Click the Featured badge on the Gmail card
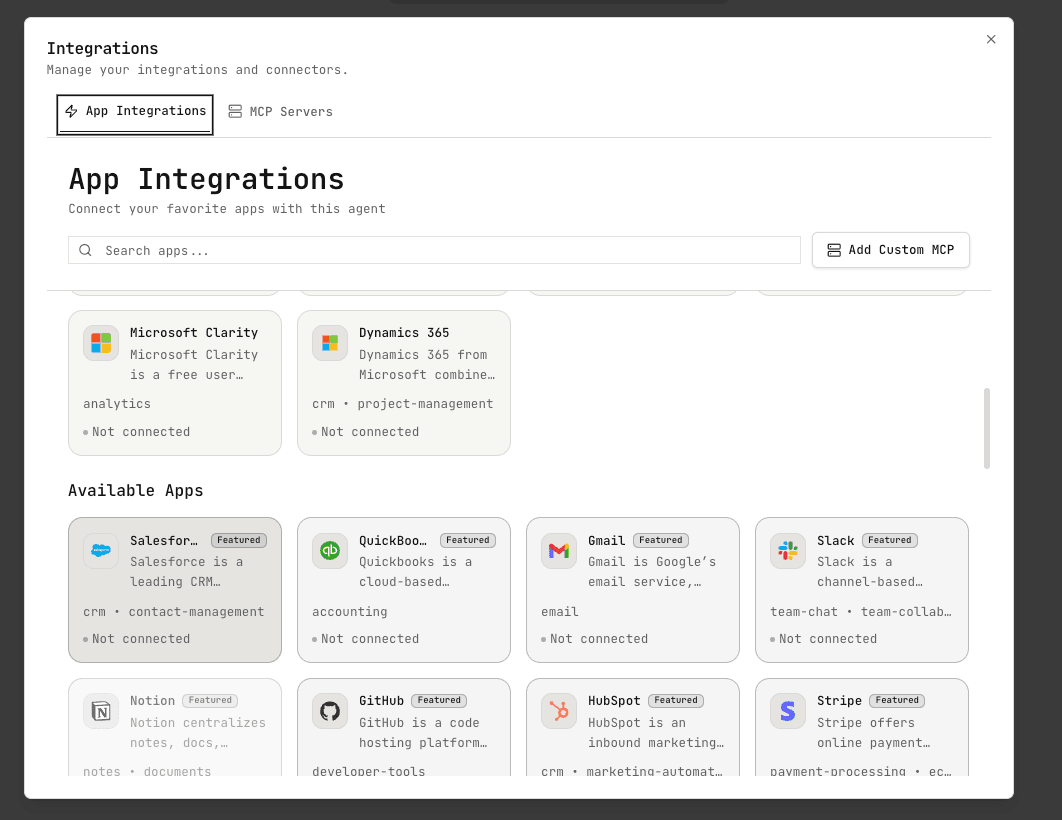 tap(661, 540)
